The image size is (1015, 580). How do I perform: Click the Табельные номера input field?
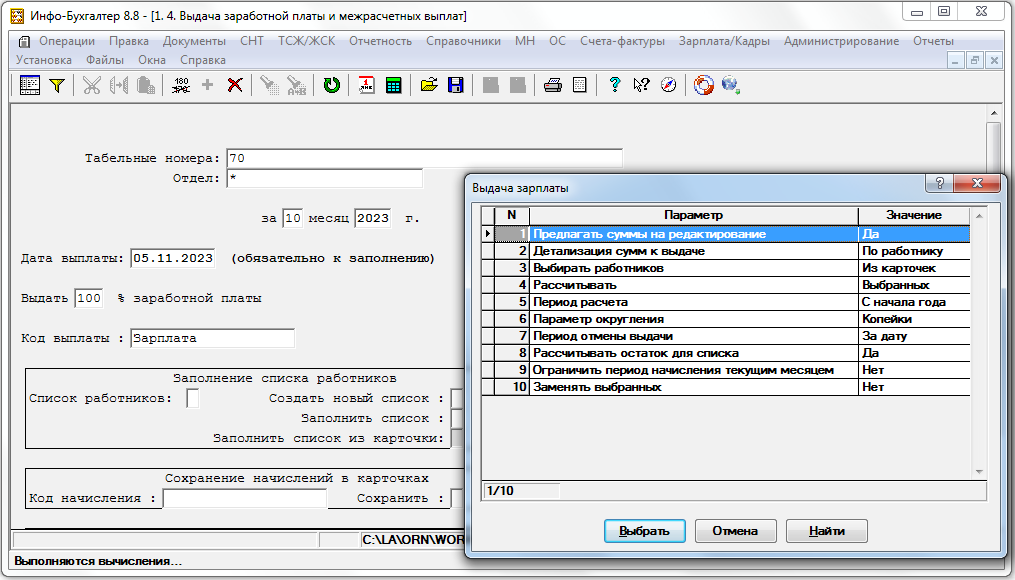point(425,158)
